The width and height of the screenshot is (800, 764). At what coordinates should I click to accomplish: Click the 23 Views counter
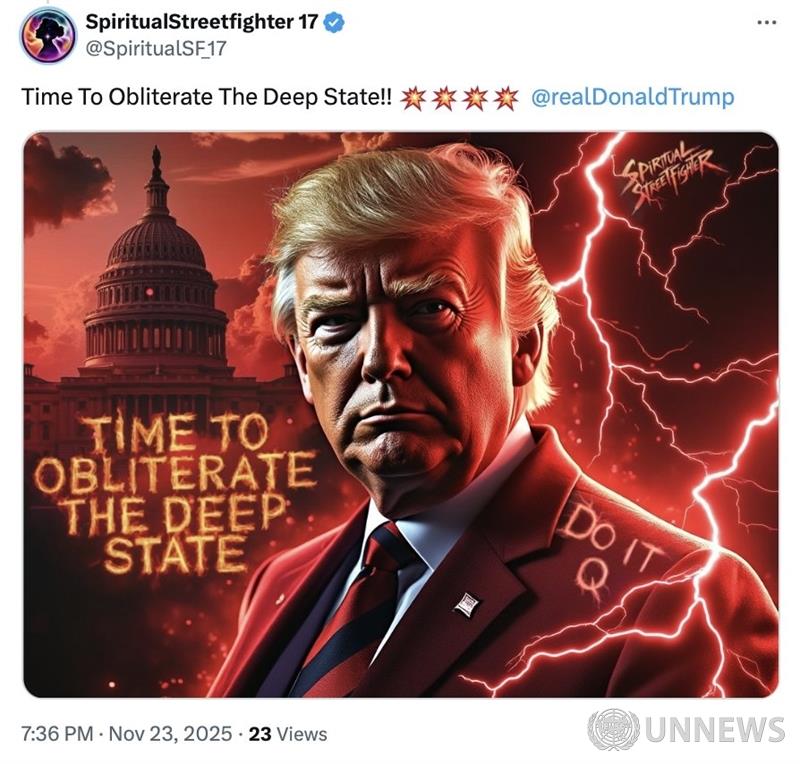pos(288,734)
